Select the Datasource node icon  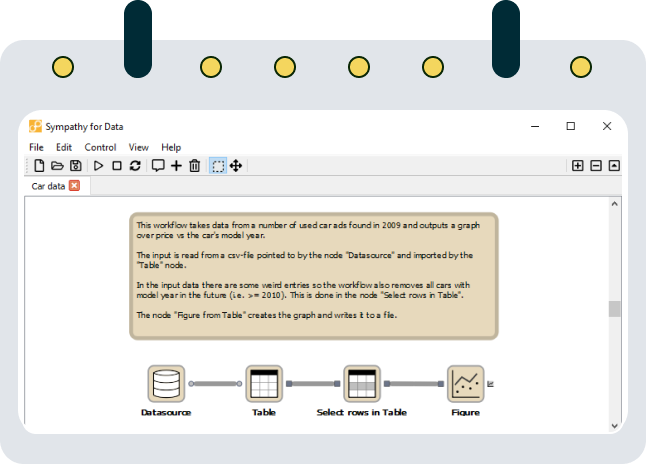tap(166, 384)
